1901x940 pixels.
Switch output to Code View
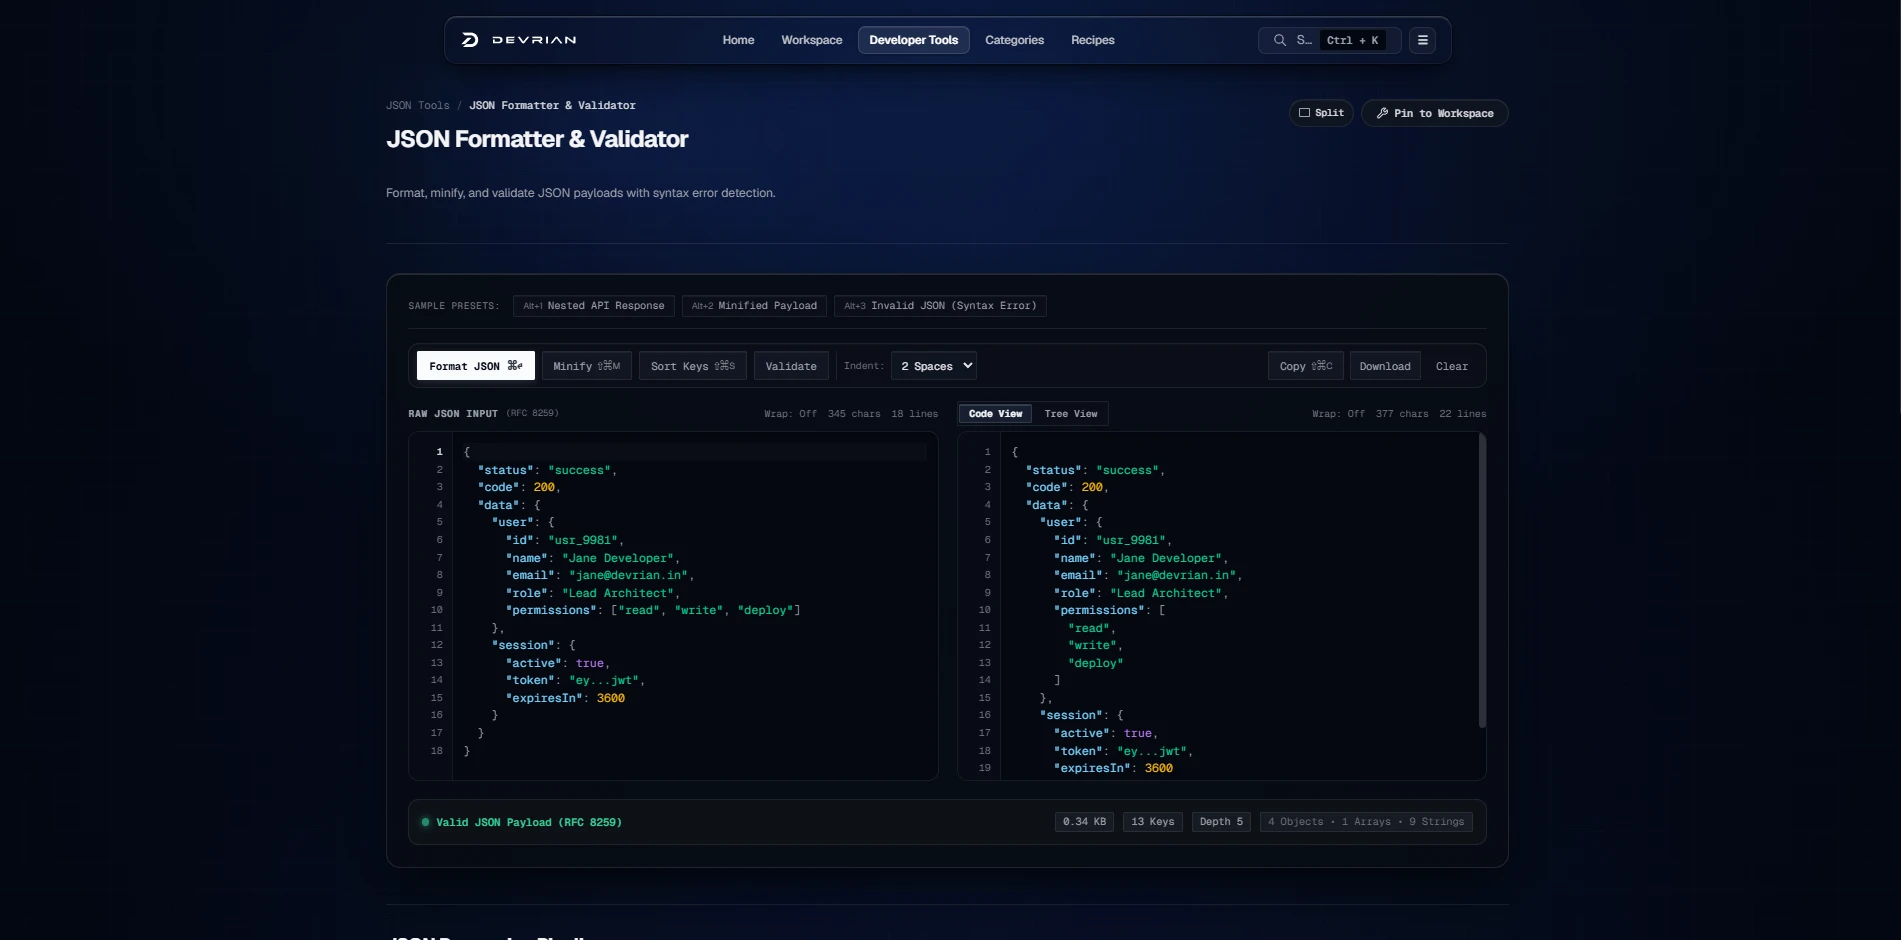995,414
